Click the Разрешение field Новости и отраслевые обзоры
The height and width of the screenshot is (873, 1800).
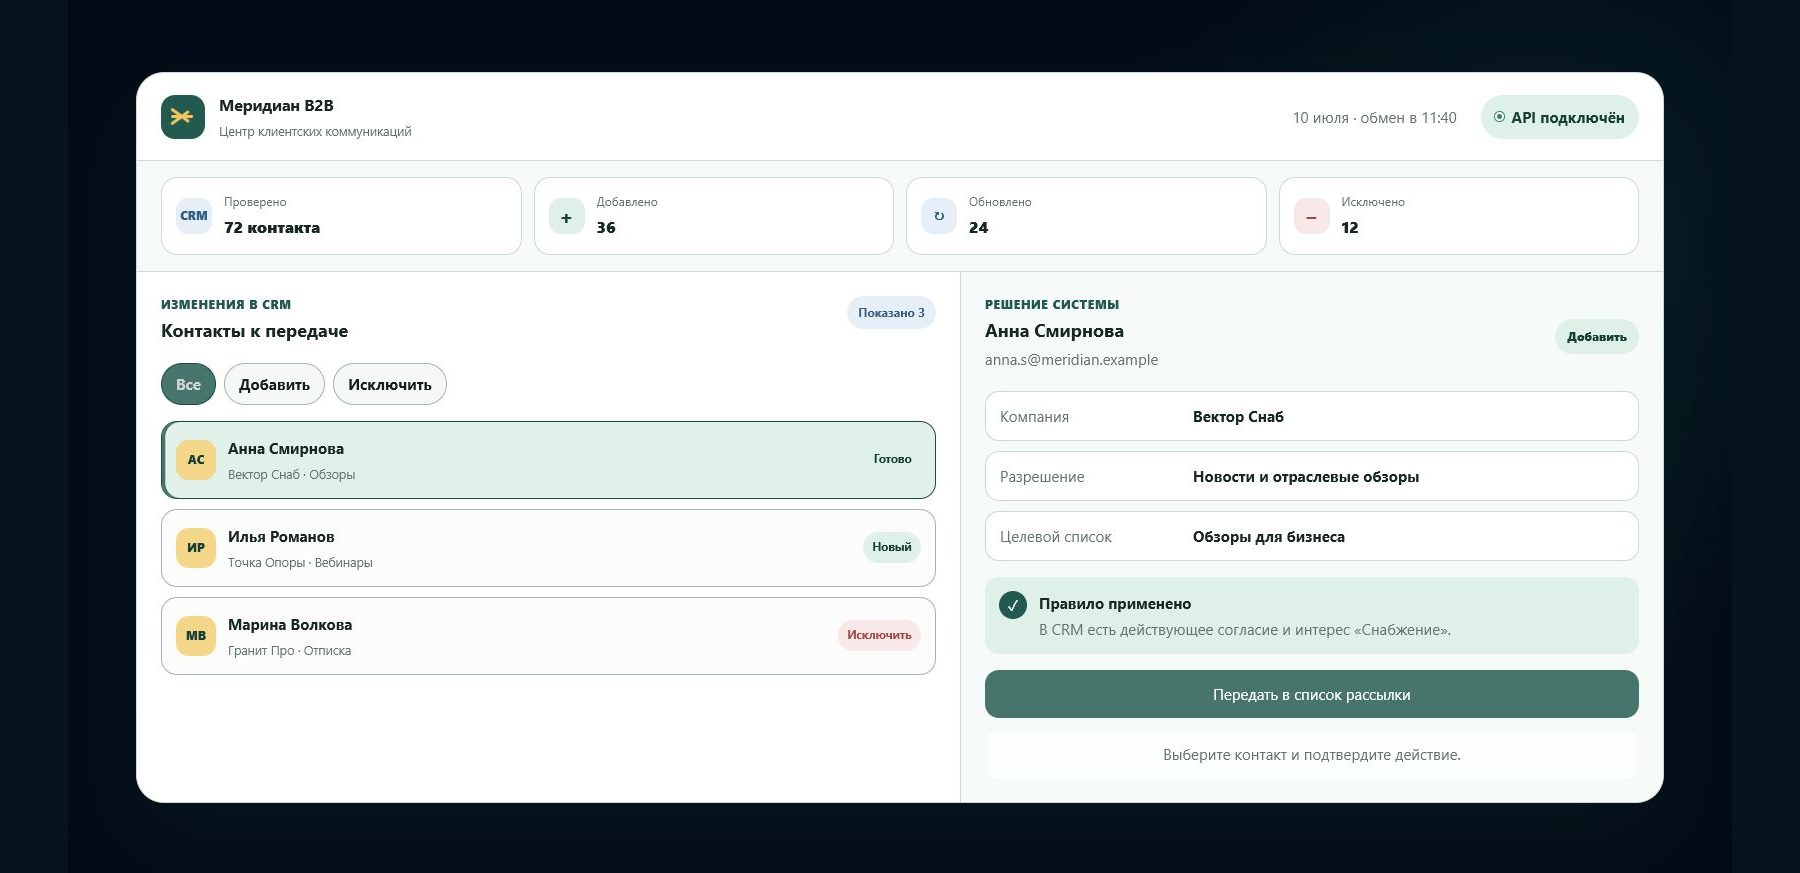pos(1311,476)
